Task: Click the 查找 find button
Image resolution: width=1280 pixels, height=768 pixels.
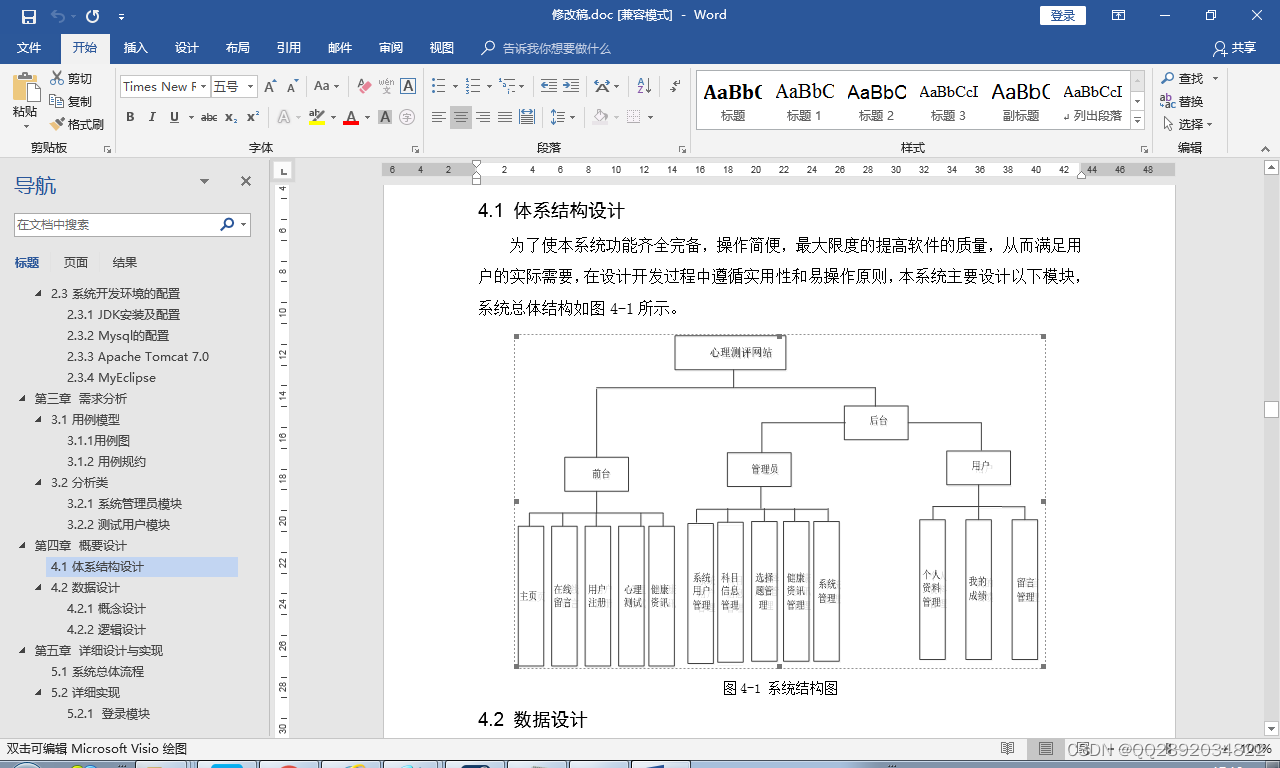Action: pos(1182,78)
